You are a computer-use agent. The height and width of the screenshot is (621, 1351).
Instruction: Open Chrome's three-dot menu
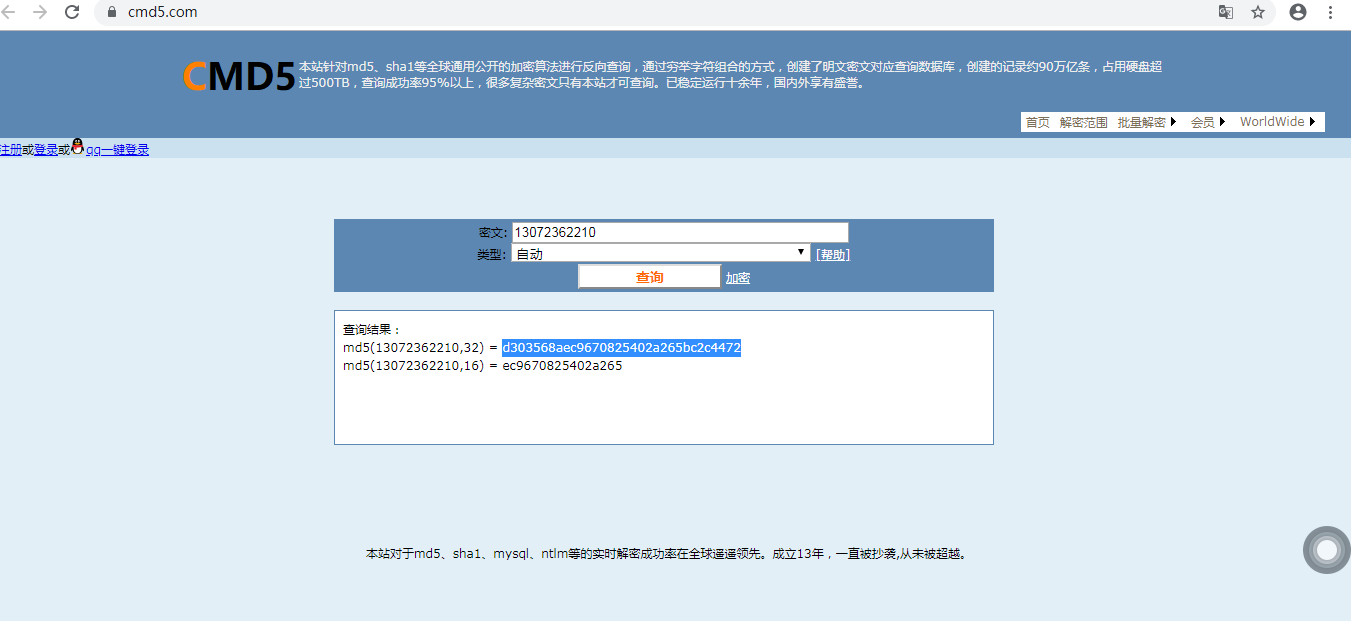point(1331,12)
